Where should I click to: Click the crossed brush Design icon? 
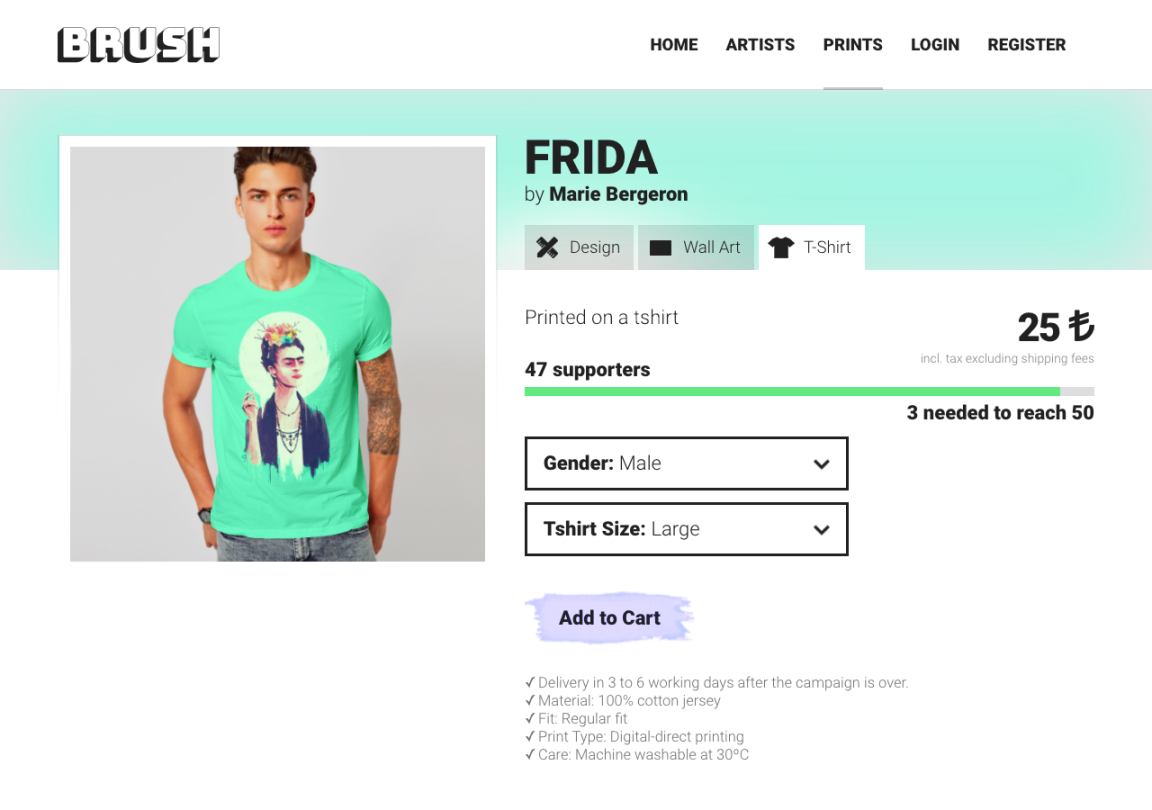(547, 248)
